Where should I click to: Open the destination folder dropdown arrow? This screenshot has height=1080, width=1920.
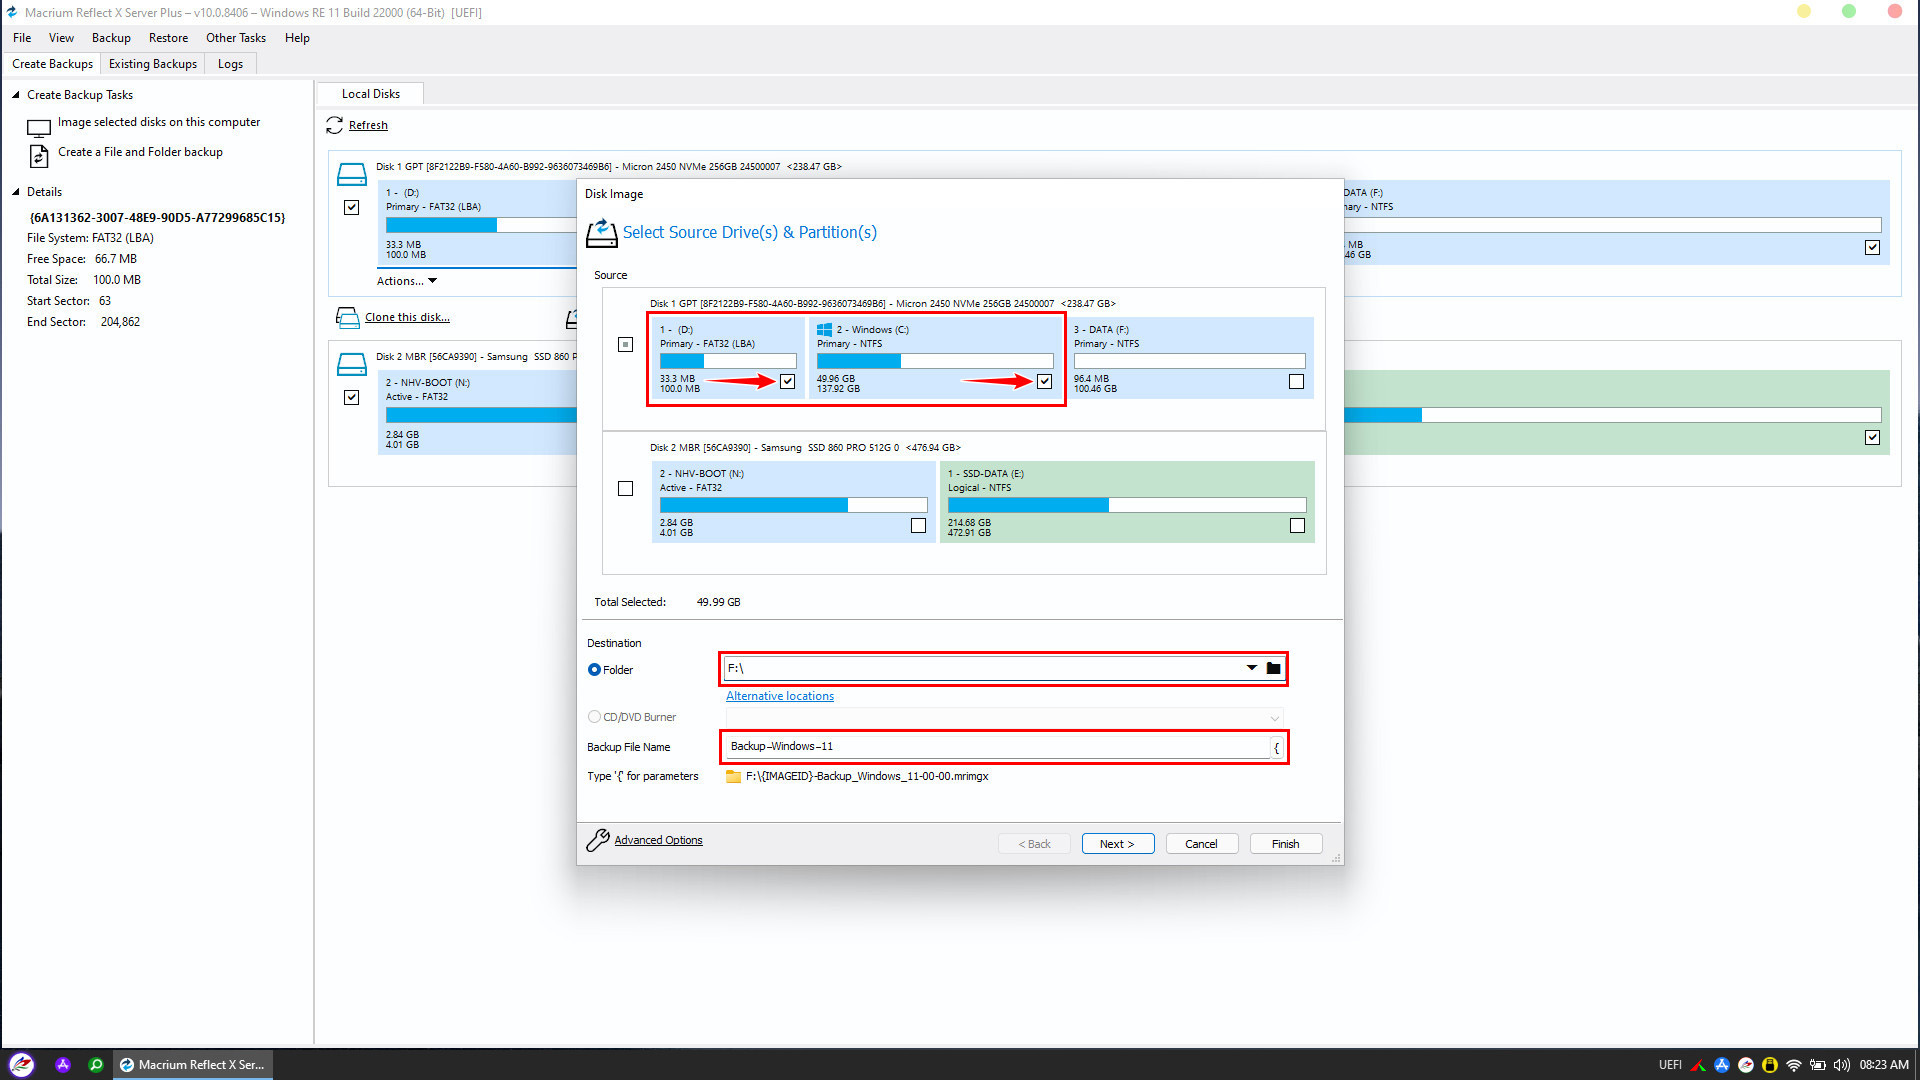1251,668
